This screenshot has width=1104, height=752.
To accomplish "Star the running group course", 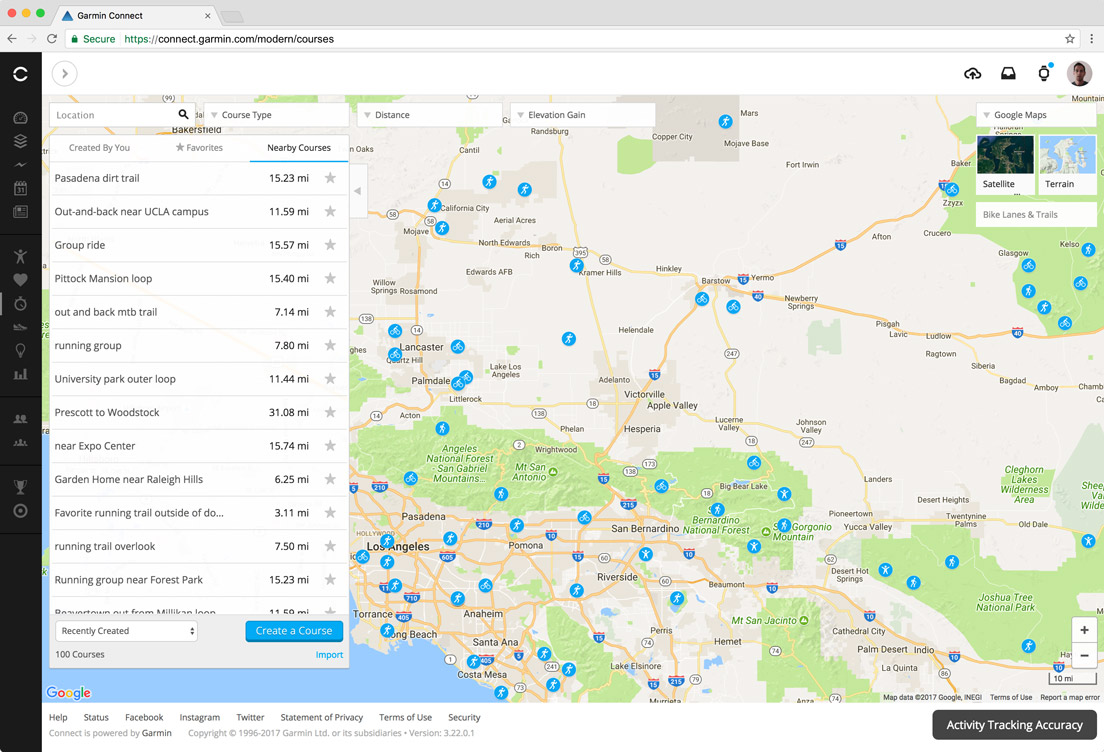I will point(330,345).
